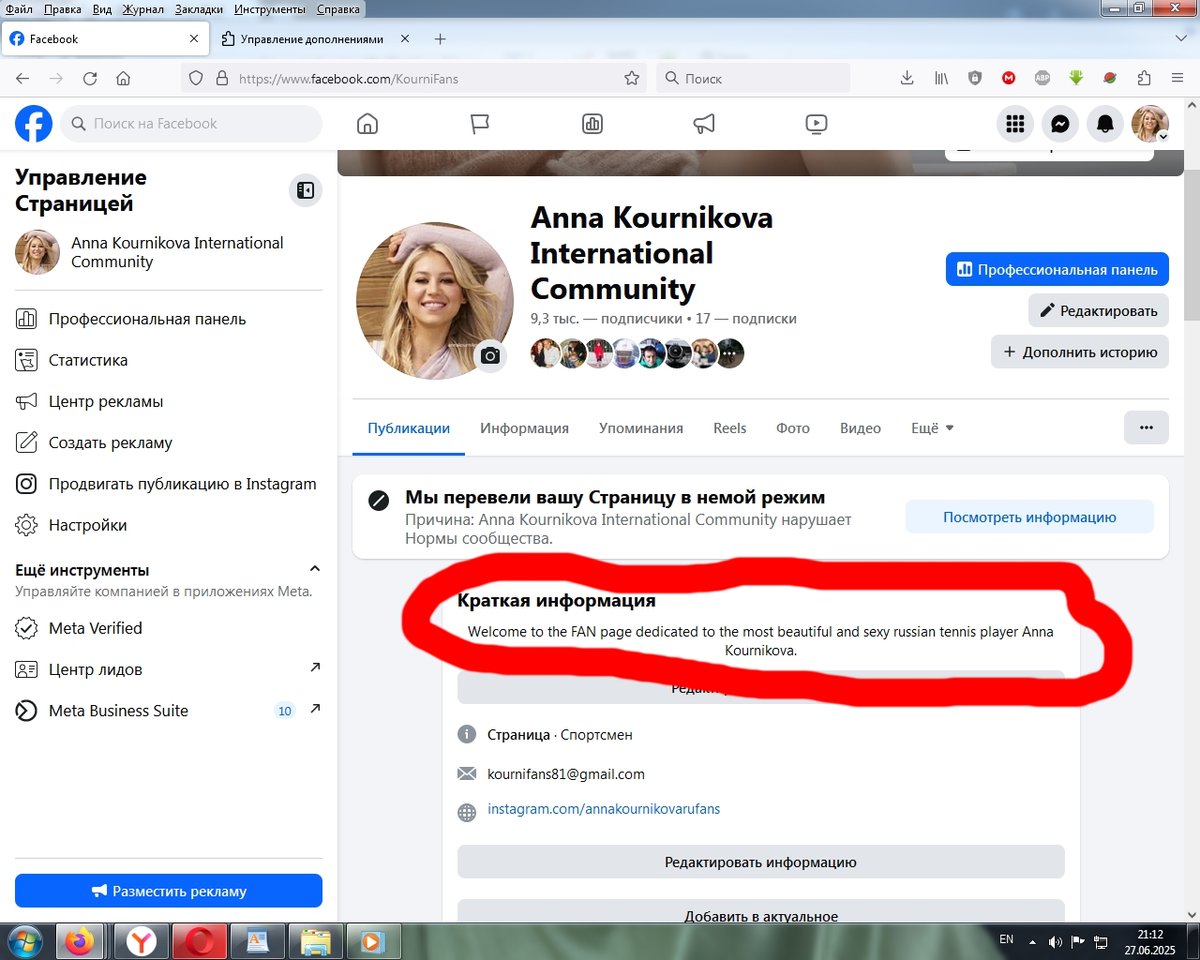Open the Firefox hamburger application menu
The width and height of the screenshot is (1200, 960).
(x=1178, y=78)
